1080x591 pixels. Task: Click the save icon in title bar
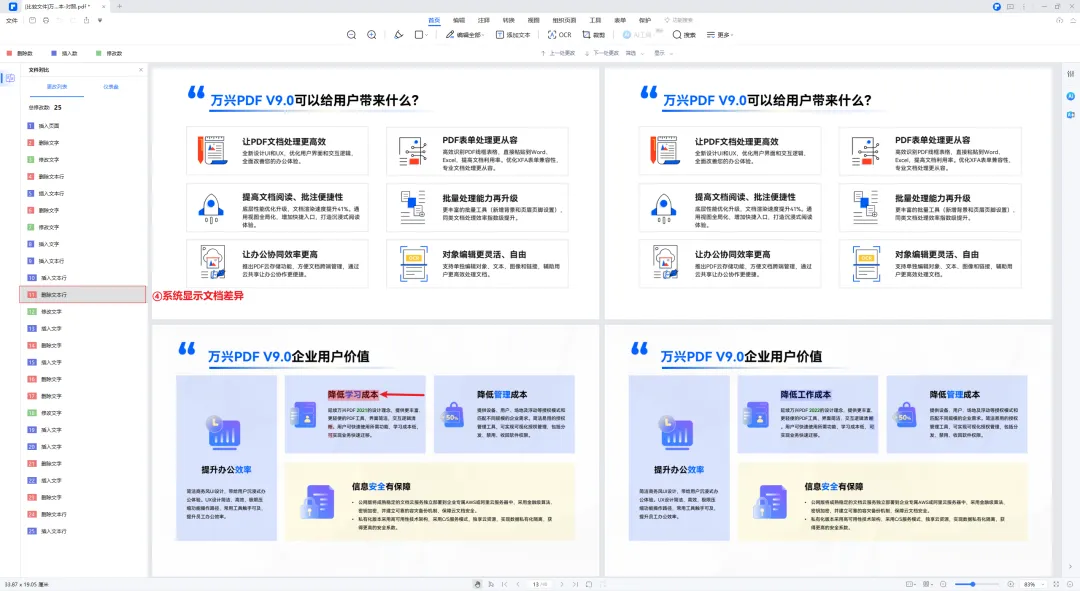click(32, 21)
